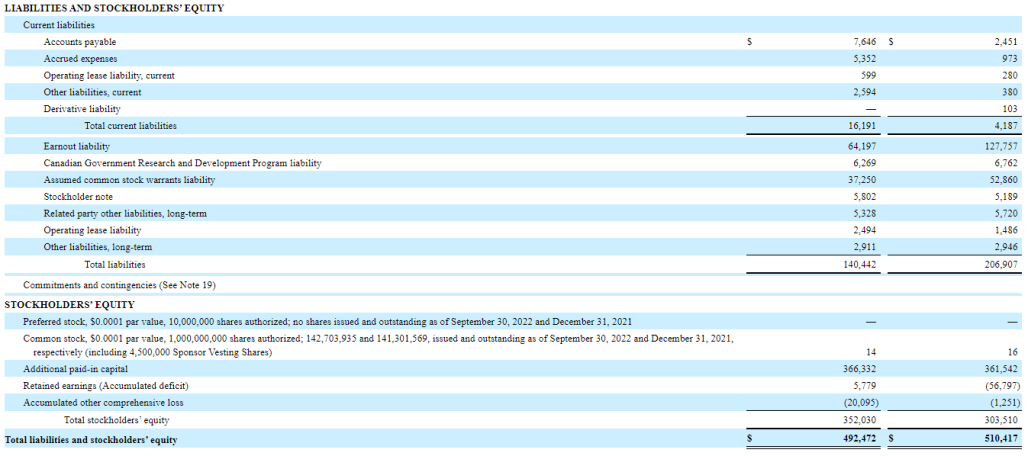The image size is (1028, 456).
Task: Click the value 5,720
Action: (x=1006, y=214)
